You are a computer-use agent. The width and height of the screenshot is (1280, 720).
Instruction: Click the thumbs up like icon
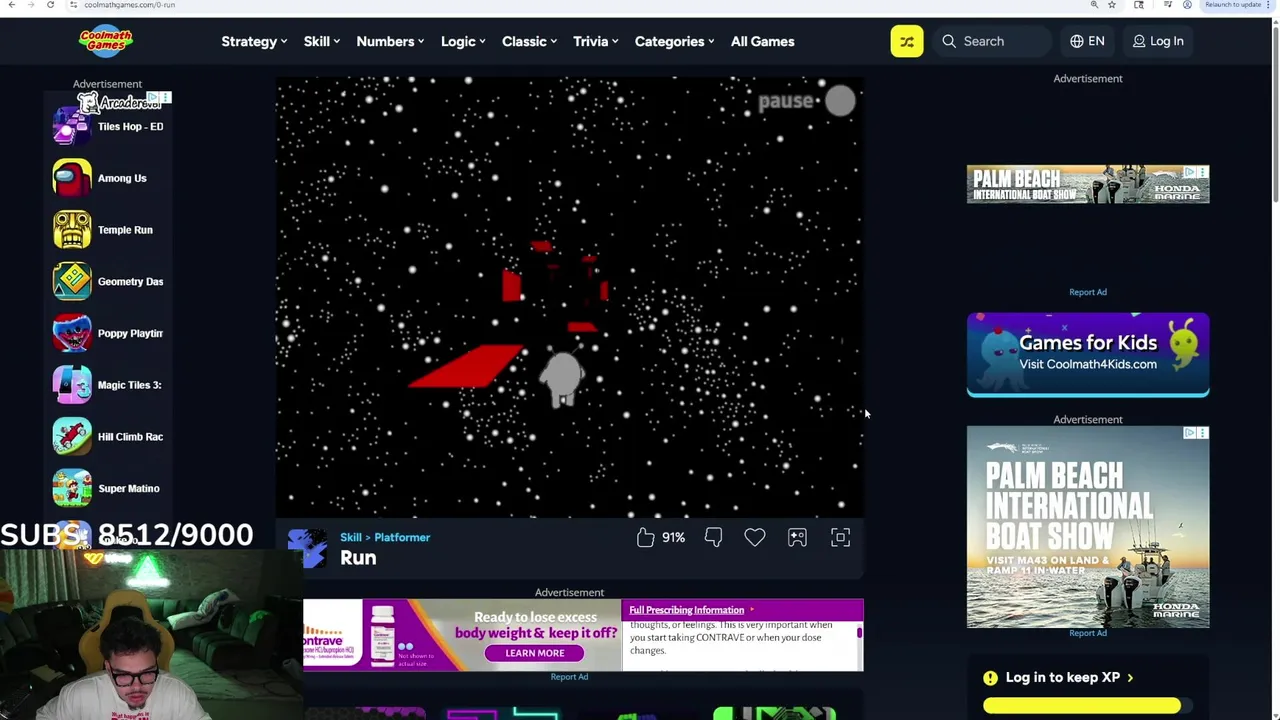point(645,538)
